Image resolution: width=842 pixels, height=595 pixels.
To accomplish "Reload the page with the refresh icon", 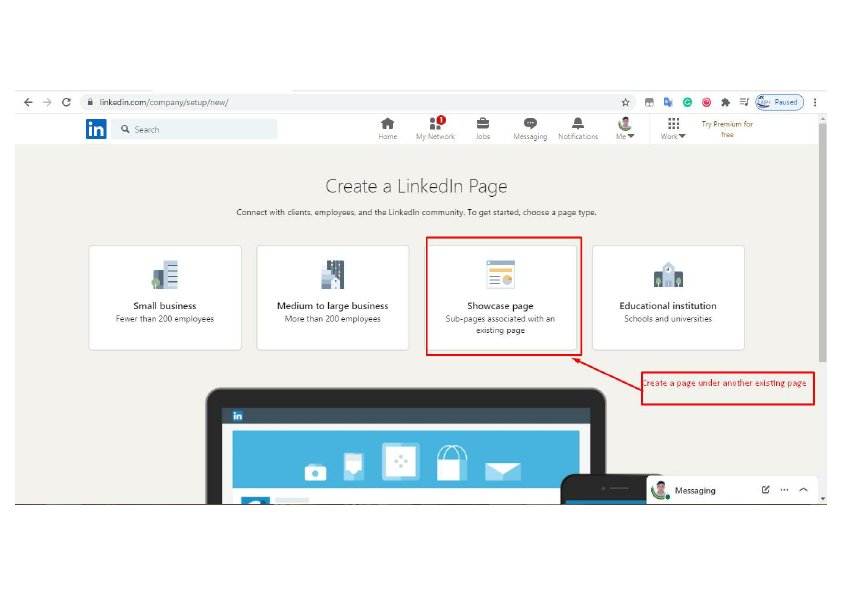I will click(x=66, y=102).
